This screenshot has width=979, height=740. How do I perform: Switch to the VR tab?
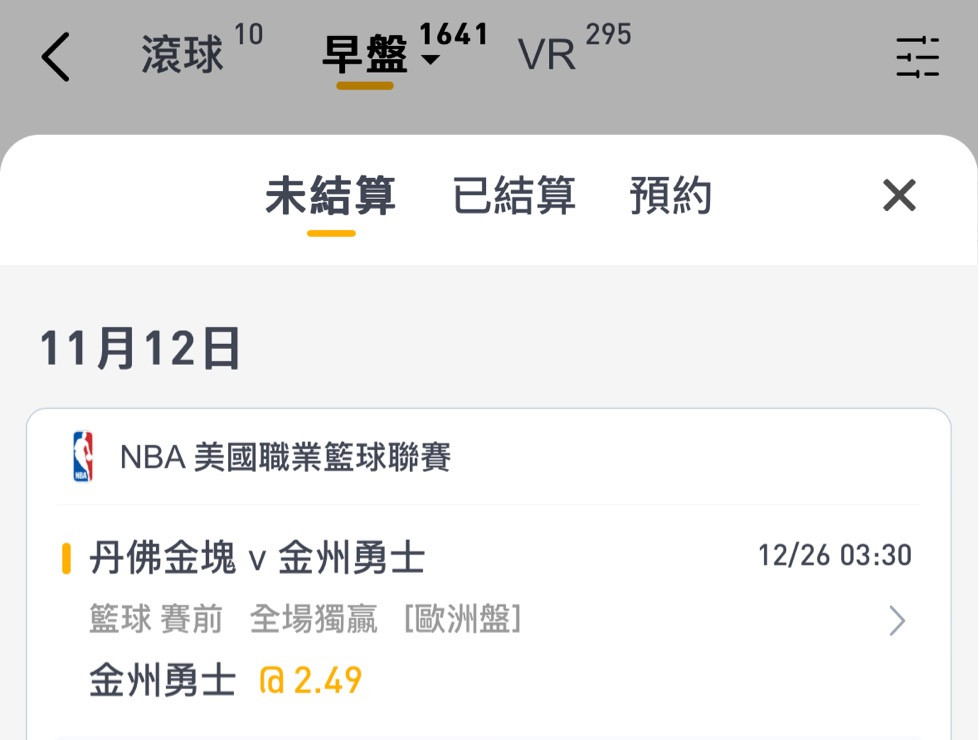tap(547, 55)
